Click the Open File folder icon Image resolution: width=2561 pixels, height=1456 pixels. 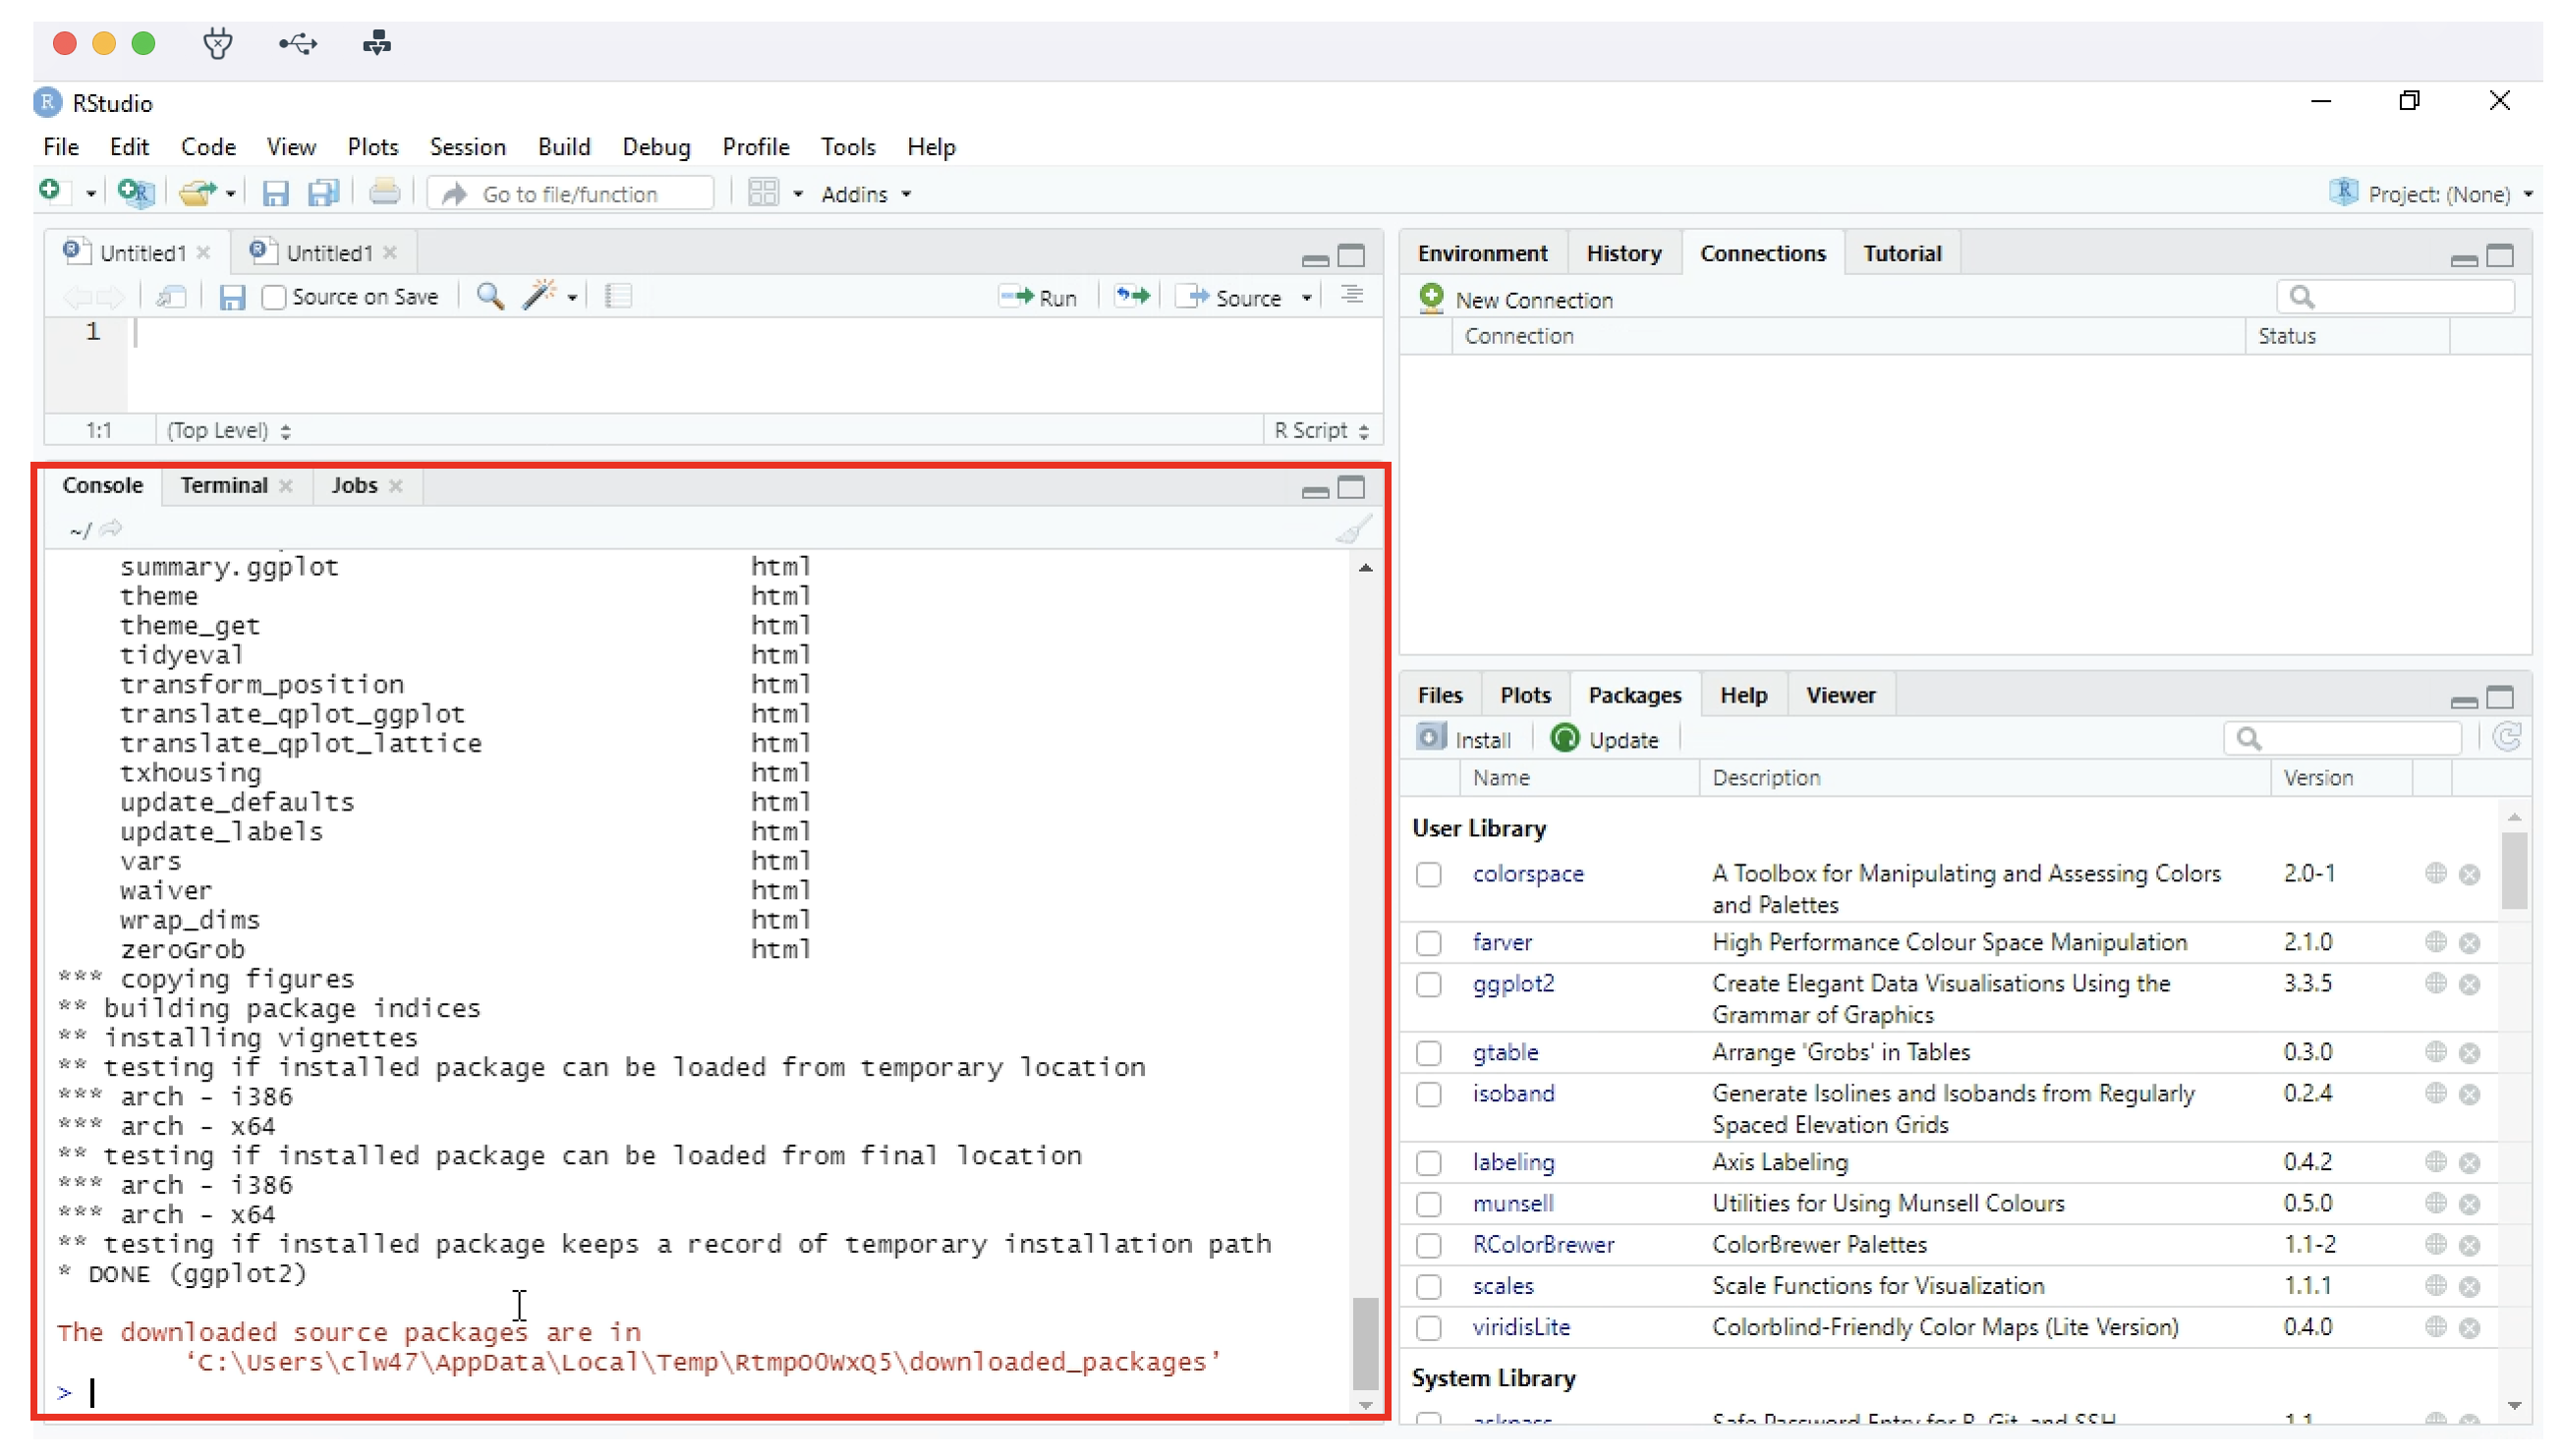[x=197, y=192]
